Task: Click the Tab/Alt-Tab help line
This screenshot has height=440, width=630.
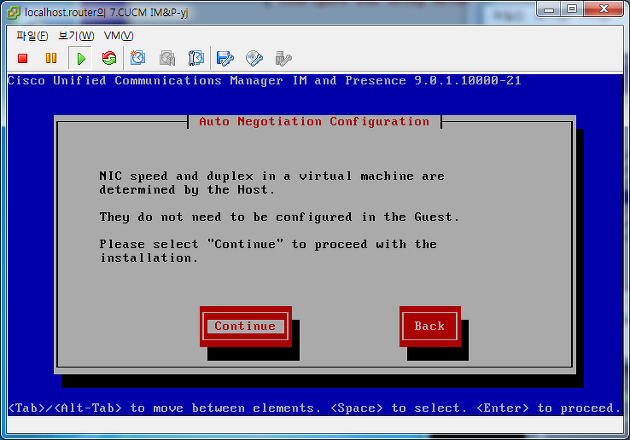Action: coord(315,408)
